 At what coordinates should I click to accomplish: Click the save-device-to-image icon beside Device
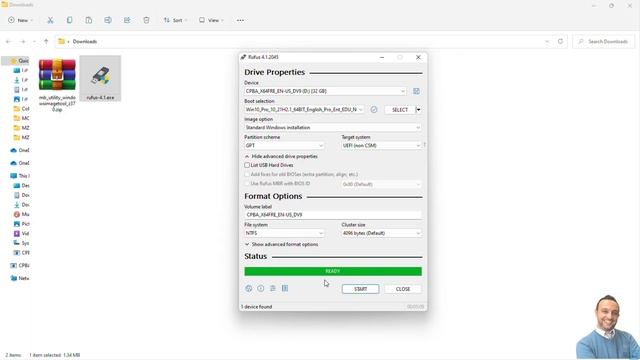416,91
